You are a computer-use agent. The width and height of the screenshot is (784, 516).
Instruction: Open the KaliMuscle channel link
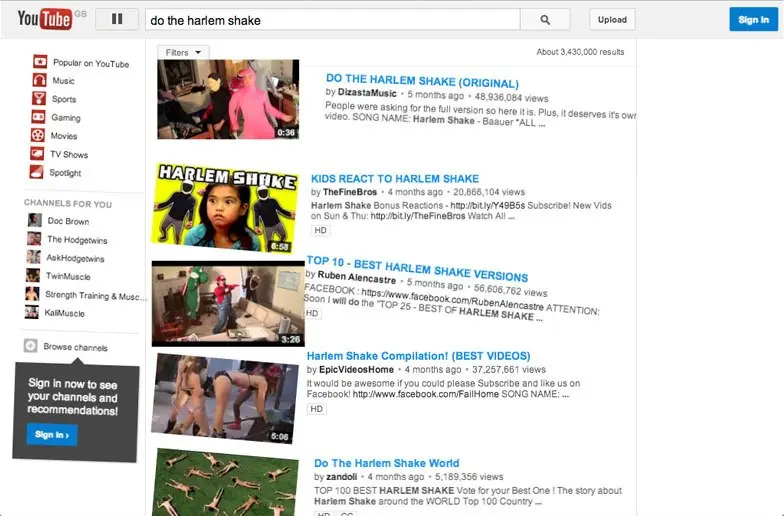tap(64, 313)
